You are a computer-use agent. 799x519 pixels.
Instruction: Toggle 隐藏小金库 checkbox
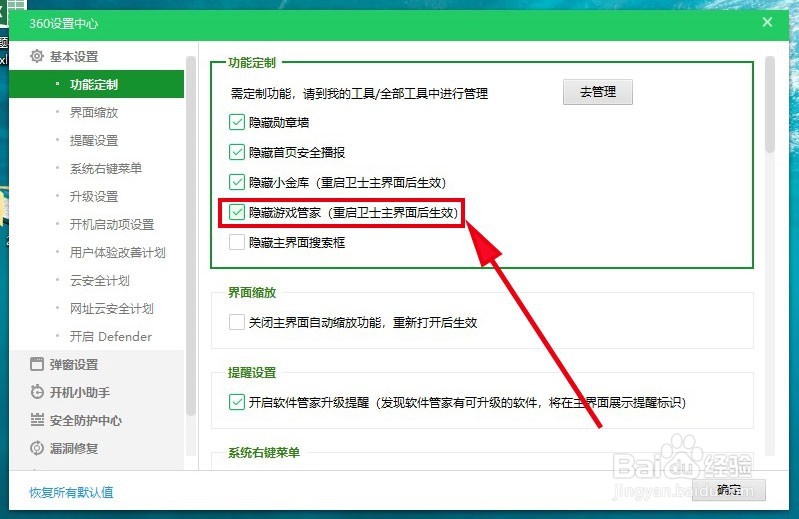pos(236,182)
